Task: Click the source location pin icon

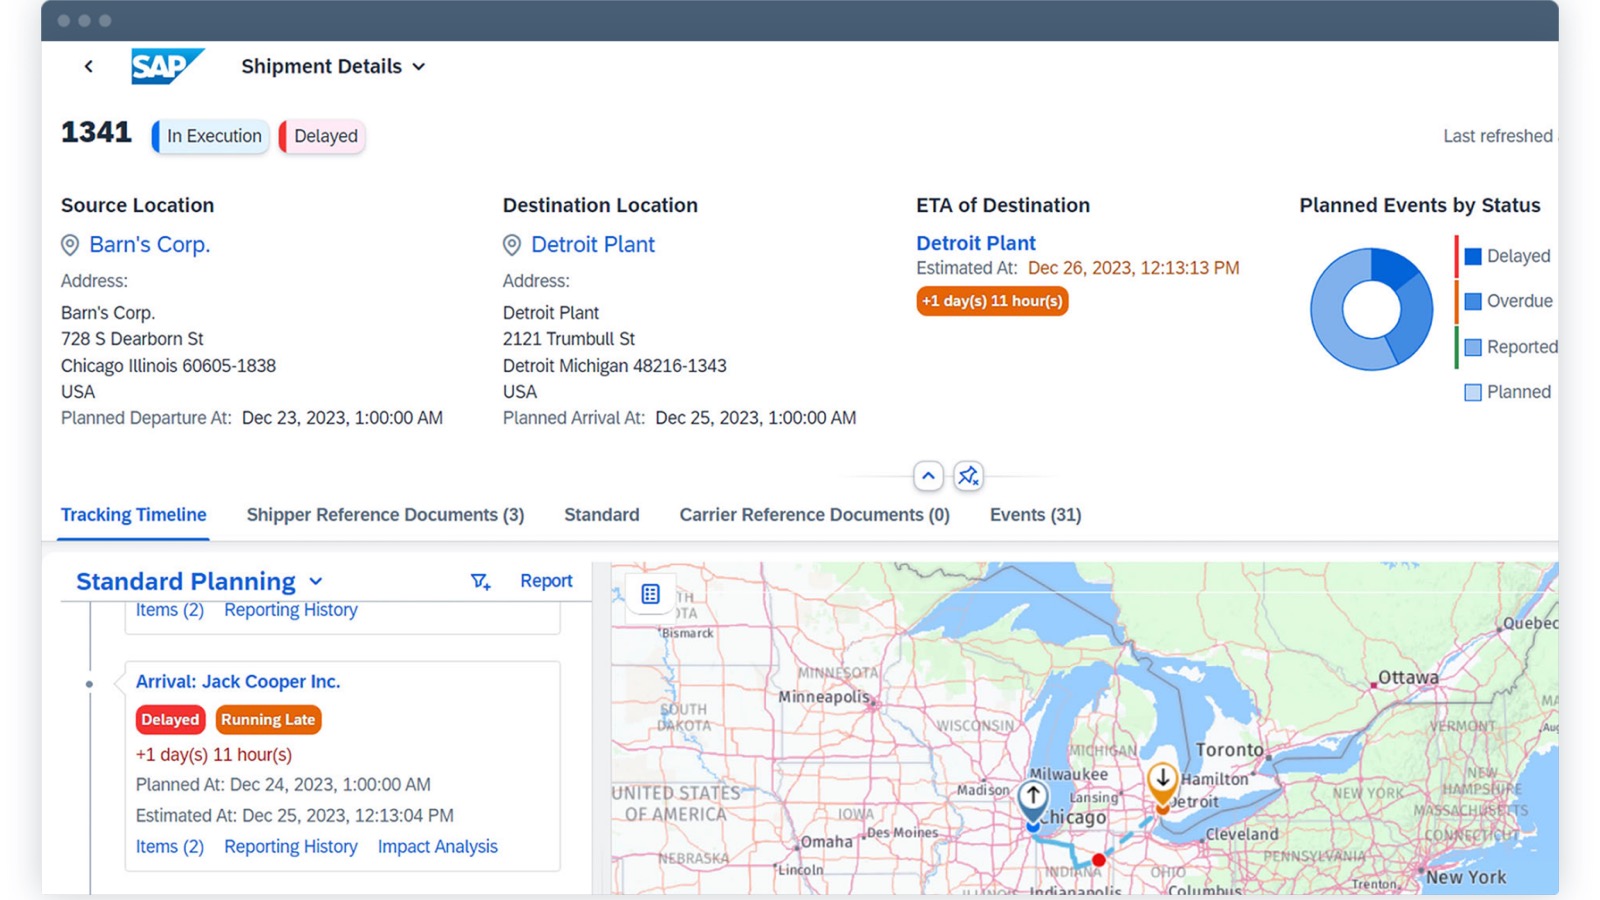Action: click(x=70, y=245)
